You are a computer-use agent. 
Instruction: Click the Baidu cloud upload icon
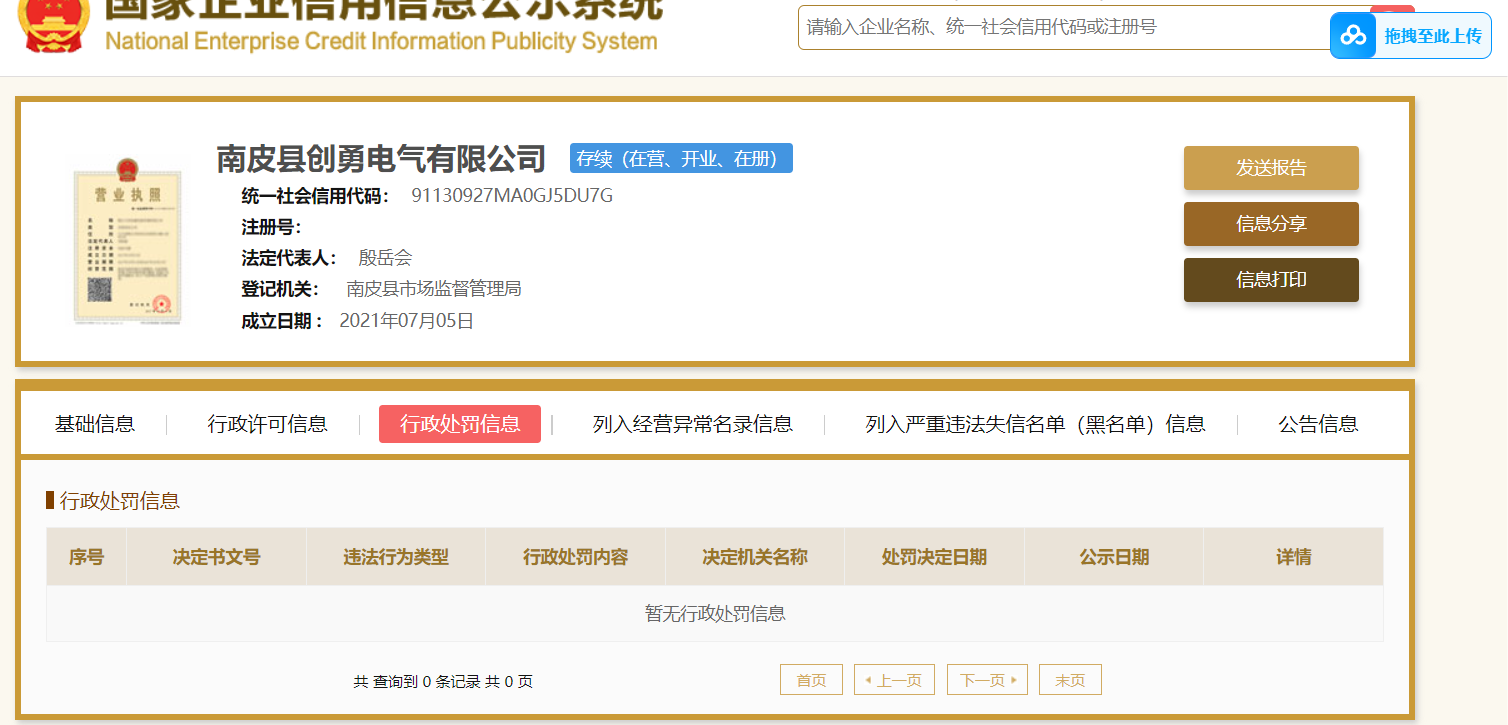[1353, 36]
